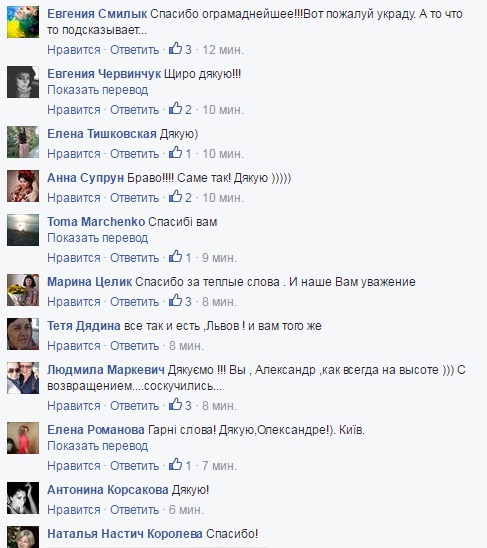487x548 pixels.
Task: Show translation of Елена Романова's comment
Action: tap(98, 446)
